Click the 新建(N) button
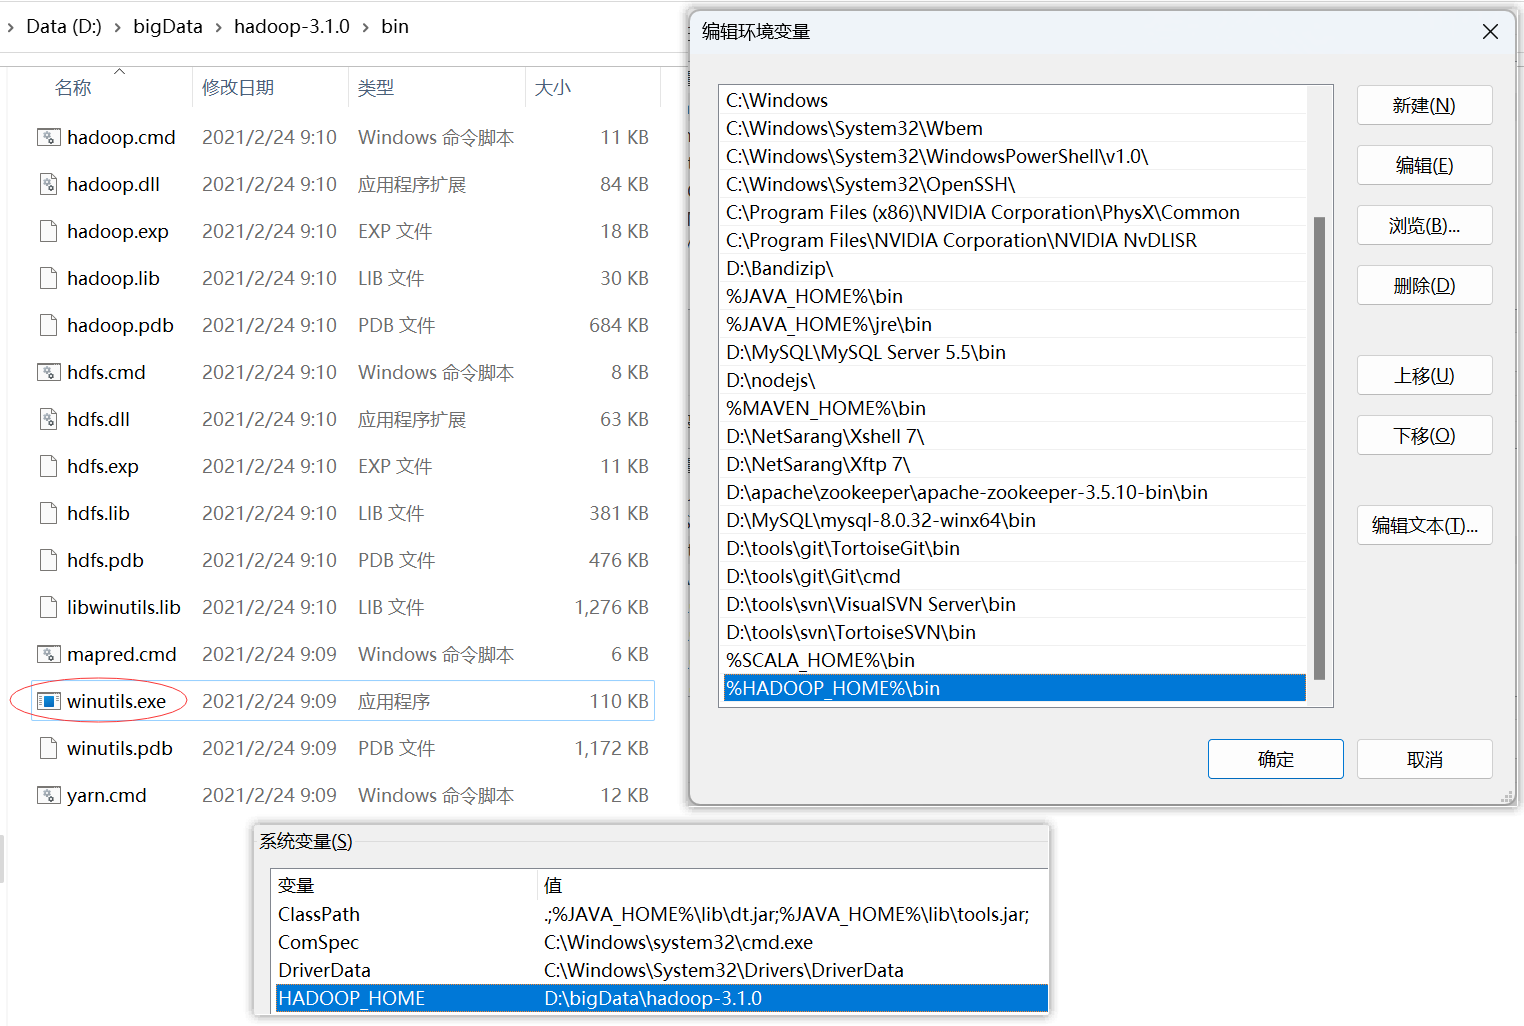Image resolution: width=1524 pixels, height=1026 pixels. click(x=1424, y=105)
